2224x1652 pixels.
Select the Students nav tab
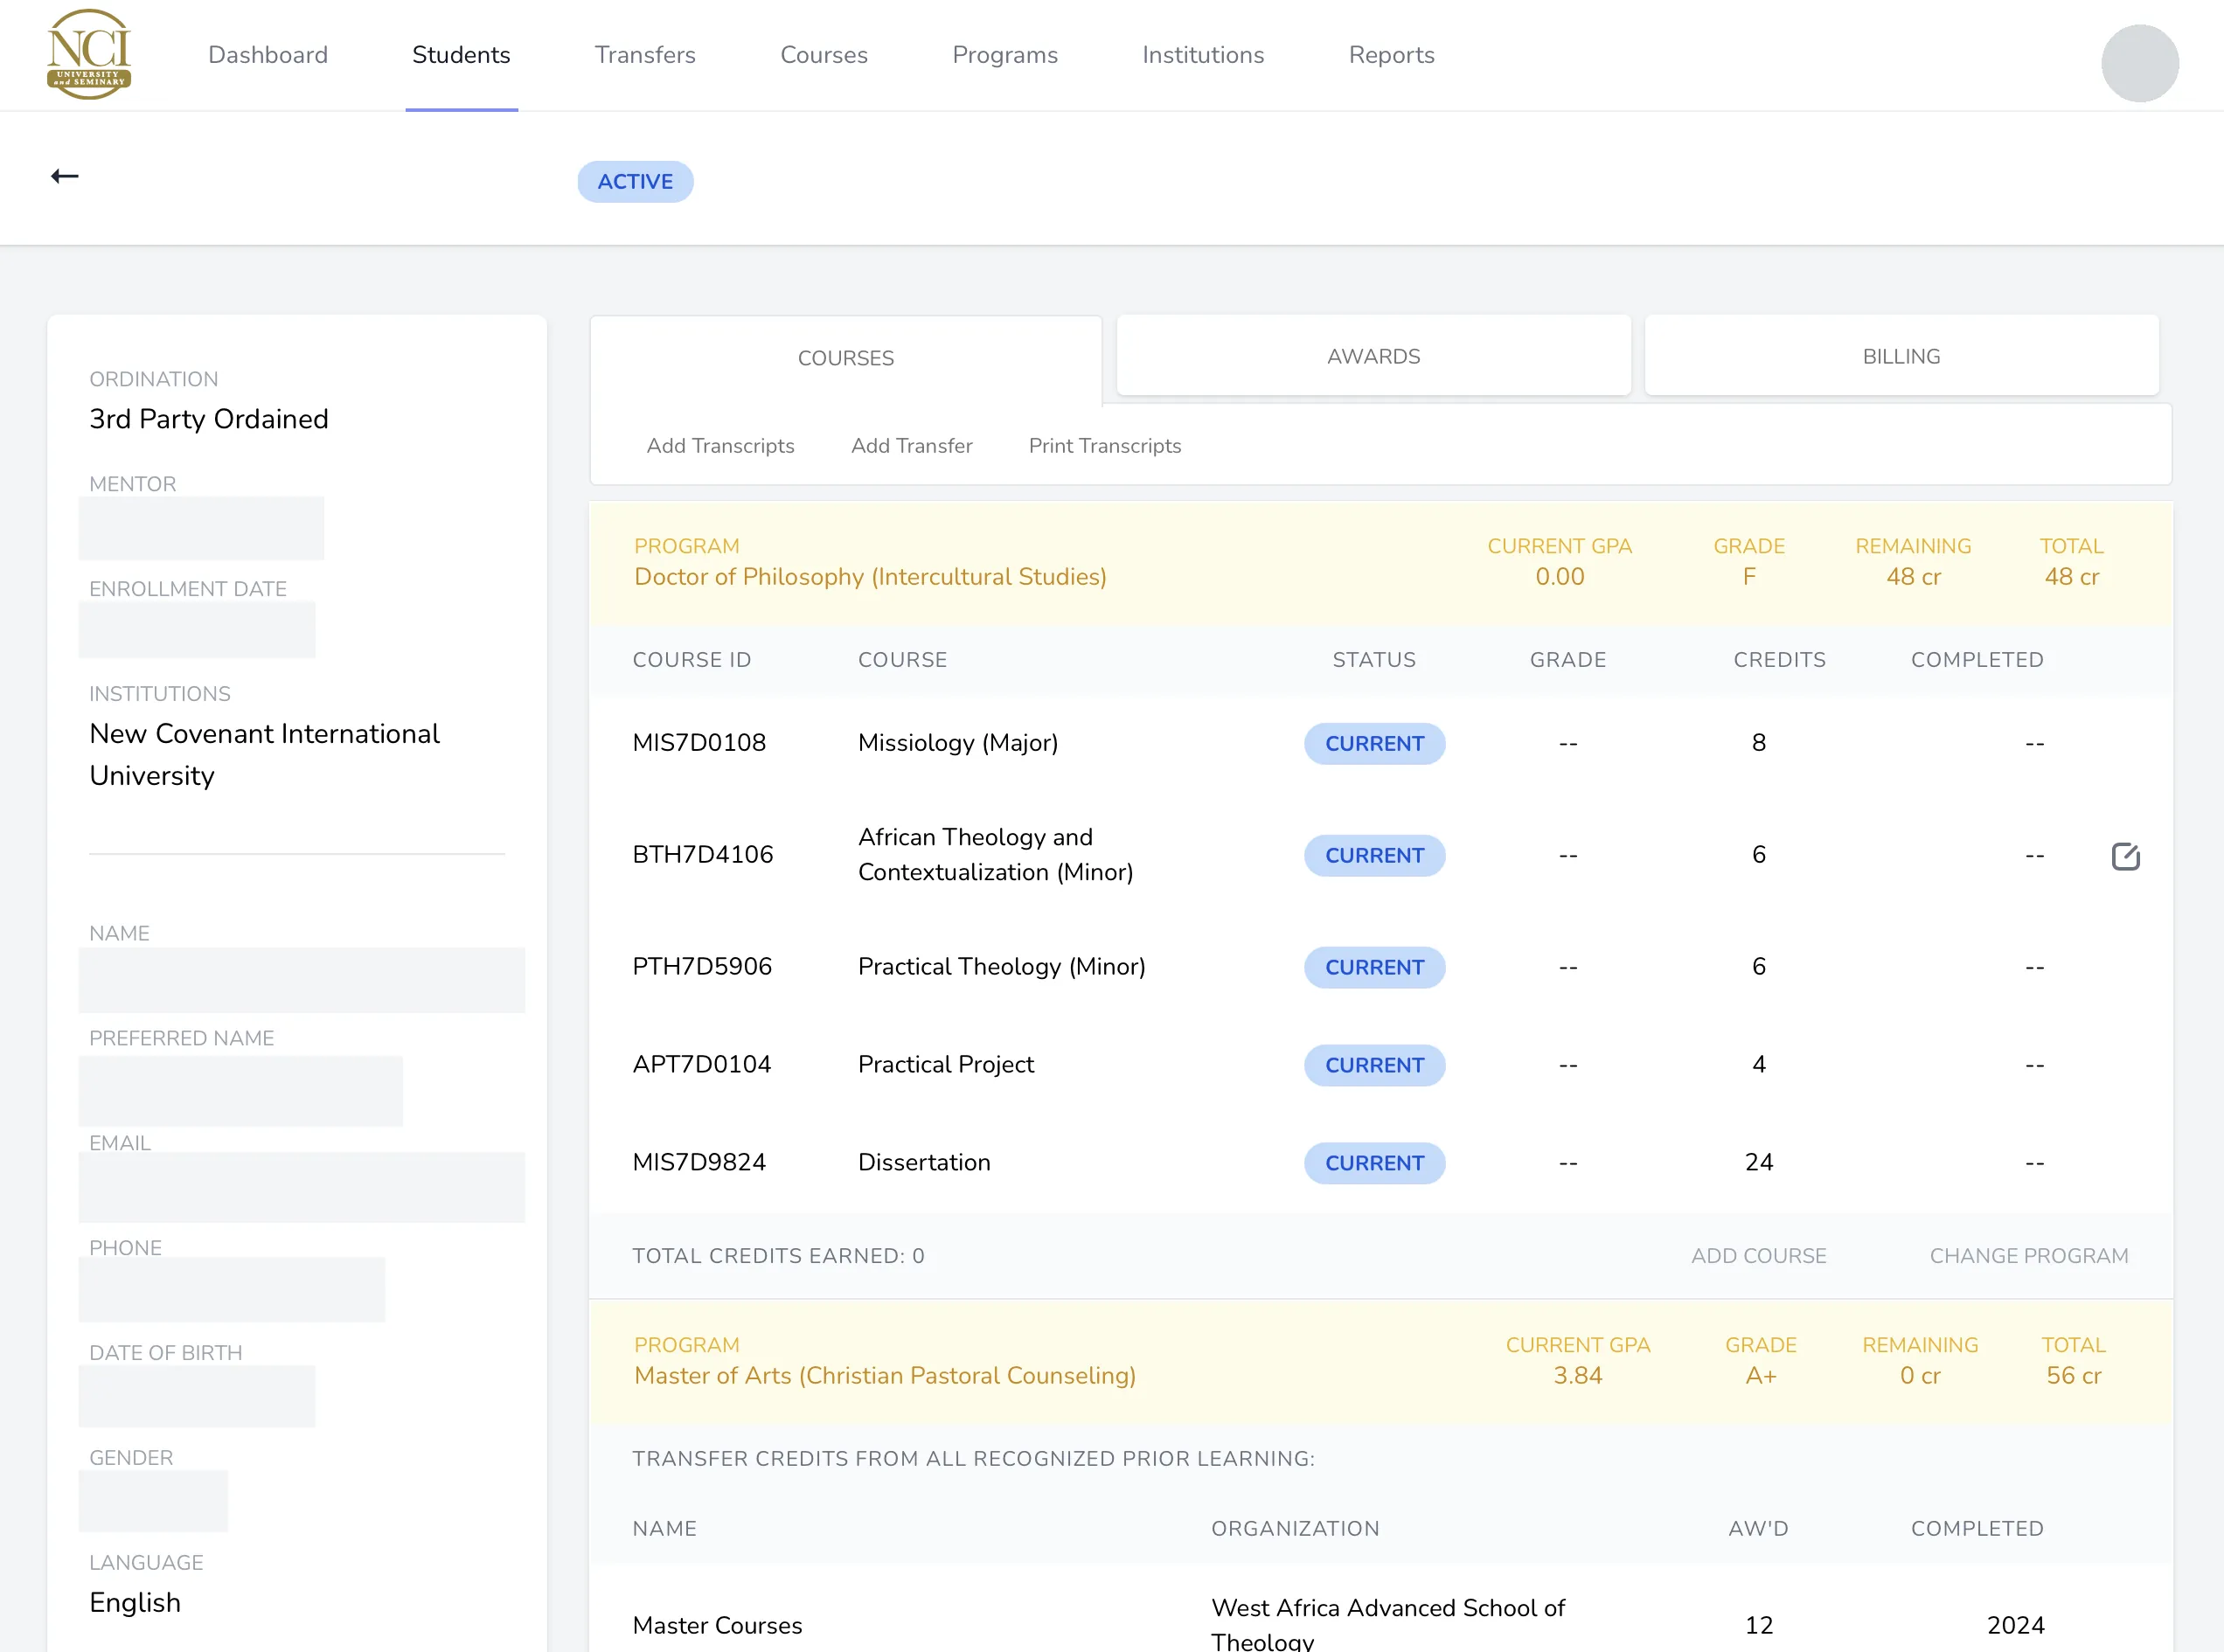tap(461, 55)
